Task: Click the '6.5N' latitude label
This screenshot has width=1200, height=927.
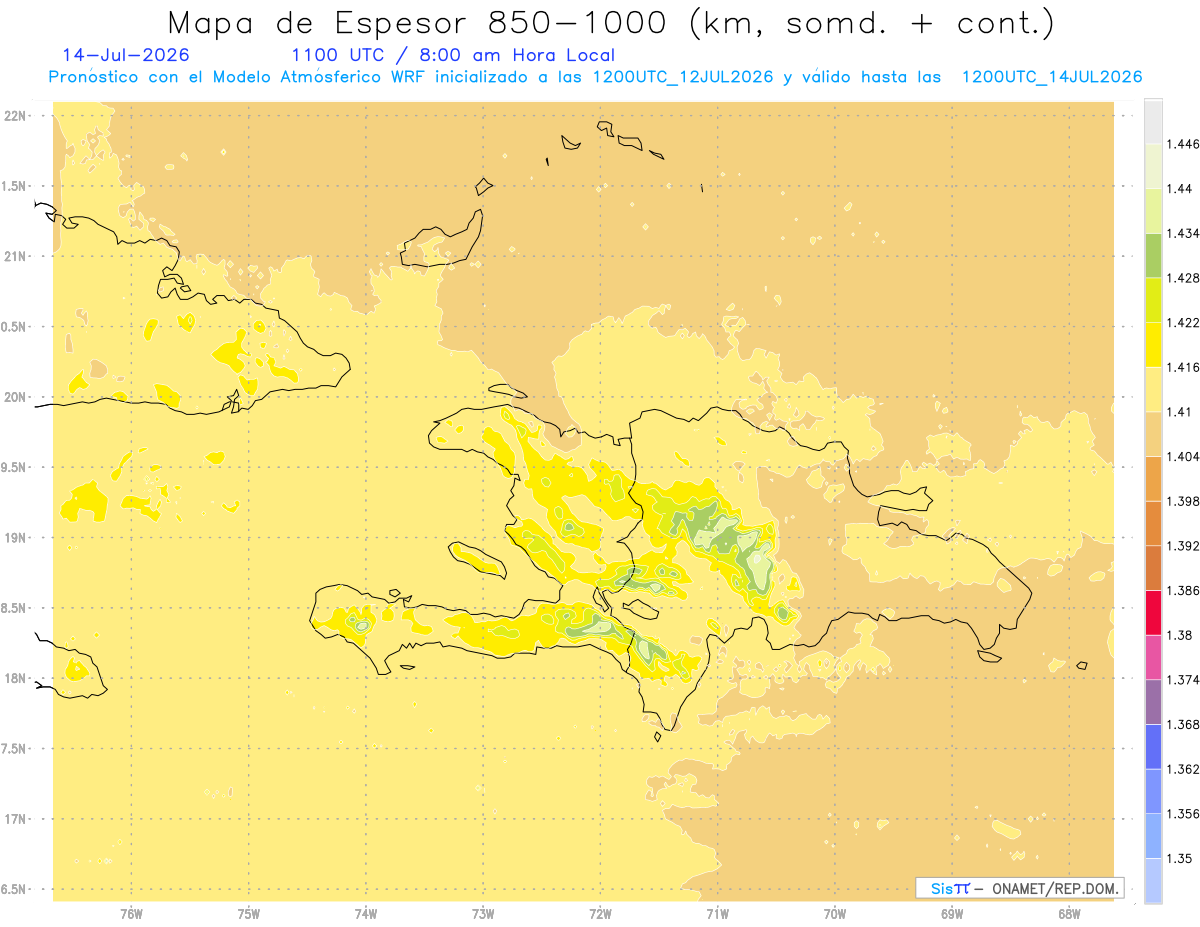Action: coord(15,889)
